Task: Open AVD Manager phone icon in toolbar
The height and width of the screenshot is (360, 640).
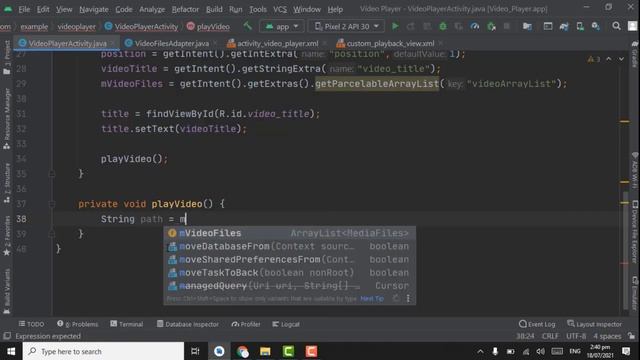Action: click(x=580, y=27)
